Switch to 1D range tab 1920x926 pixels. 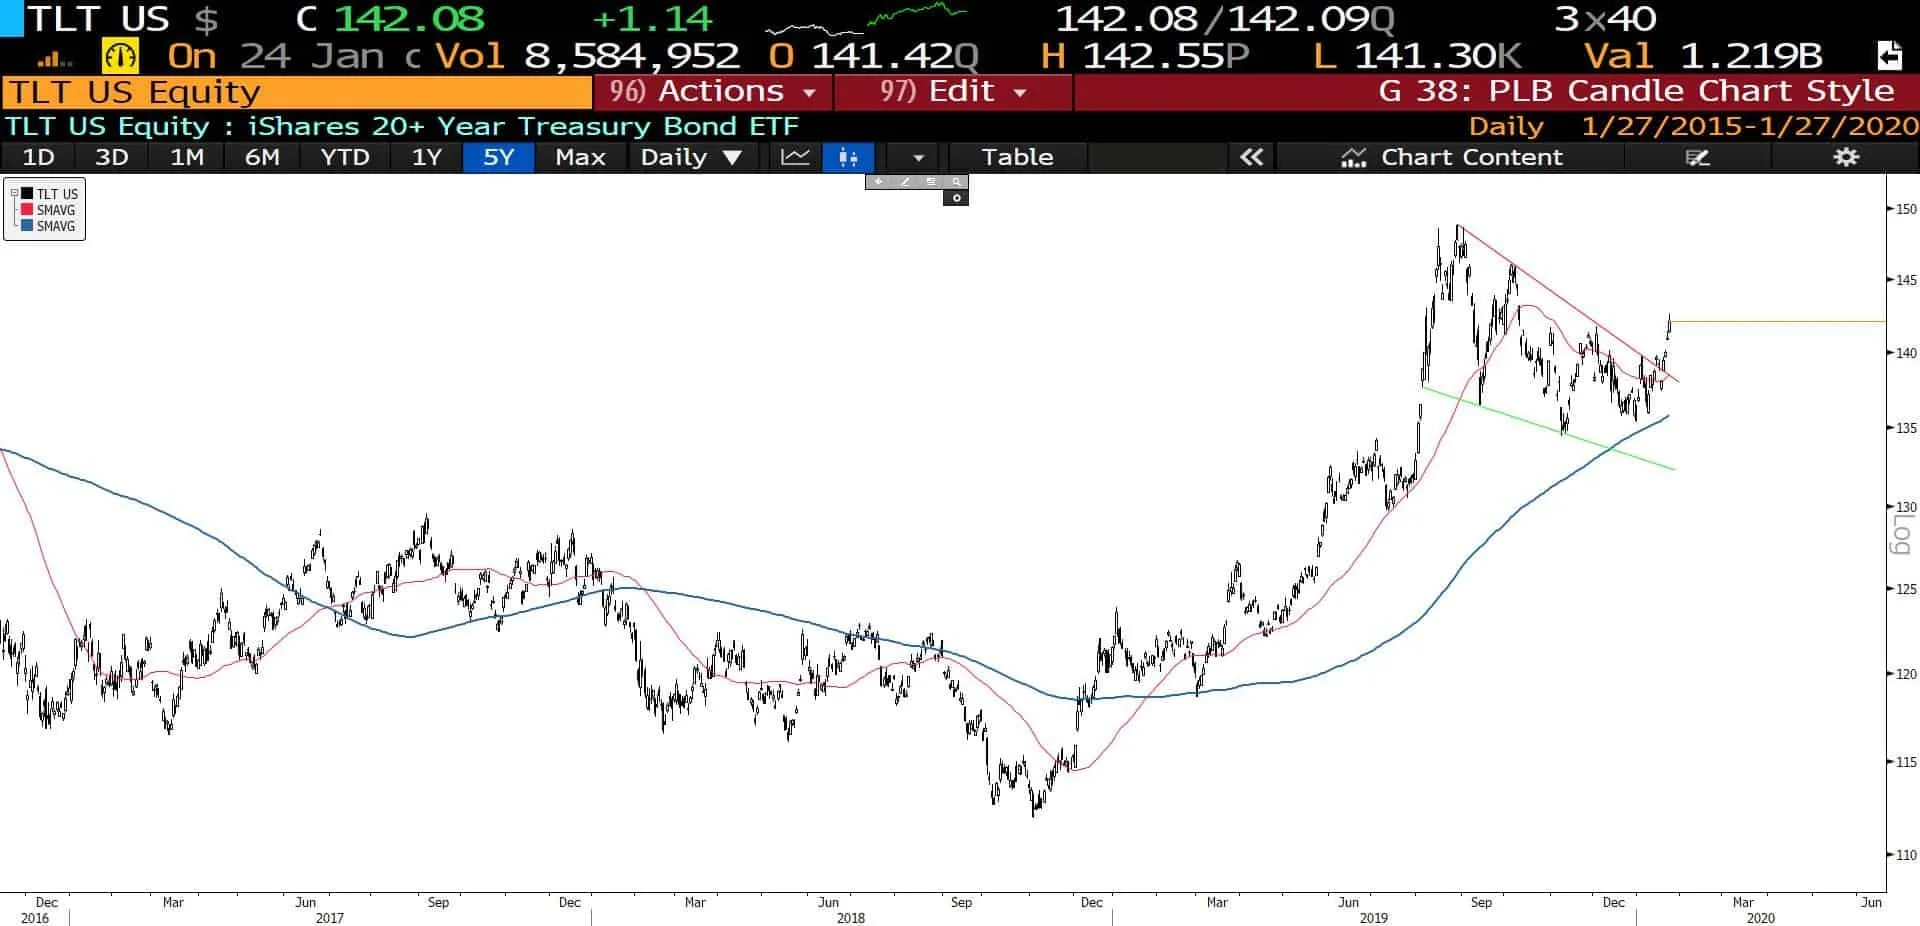38,157
